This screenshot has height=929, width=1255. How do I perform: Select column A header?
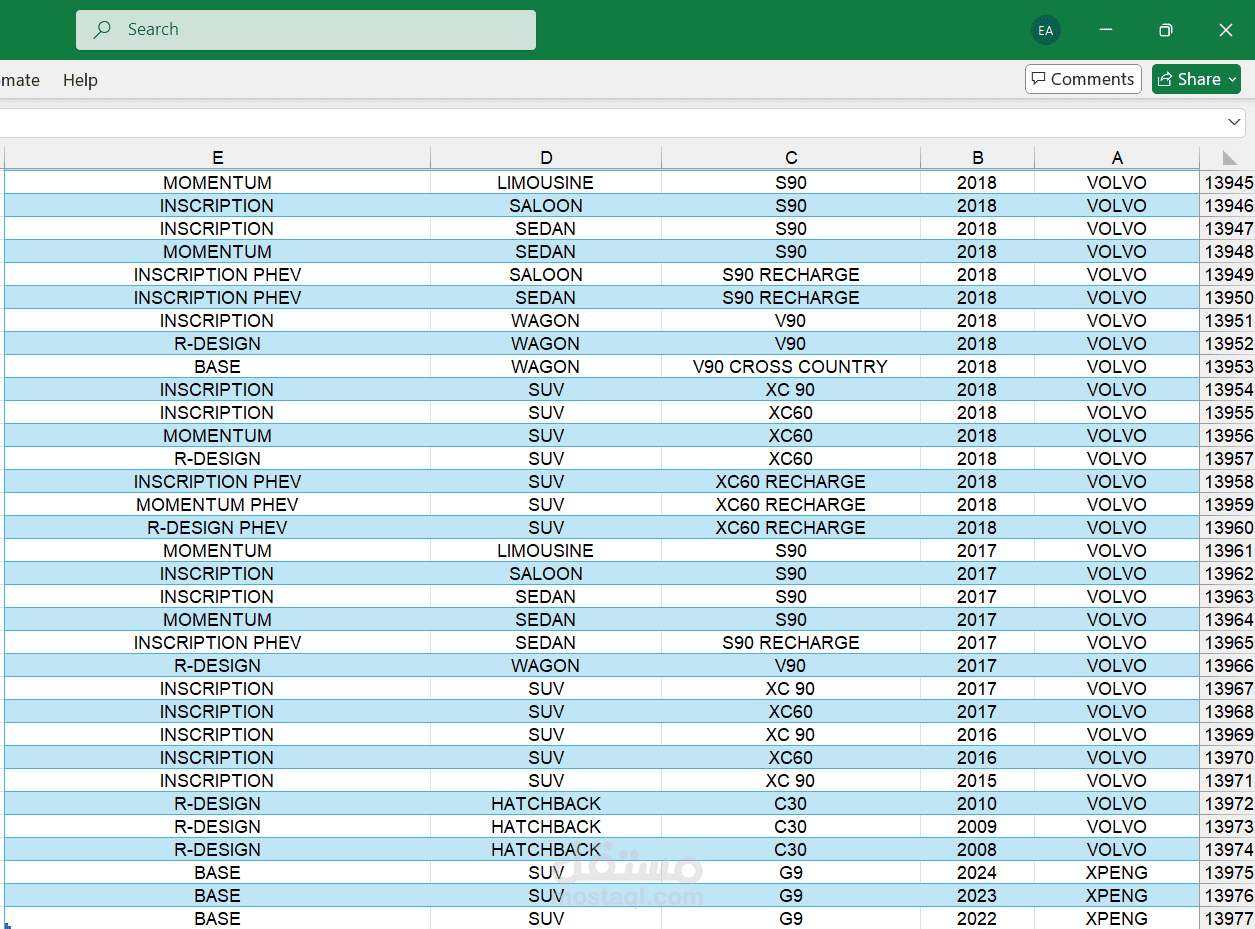point(1117,157)
